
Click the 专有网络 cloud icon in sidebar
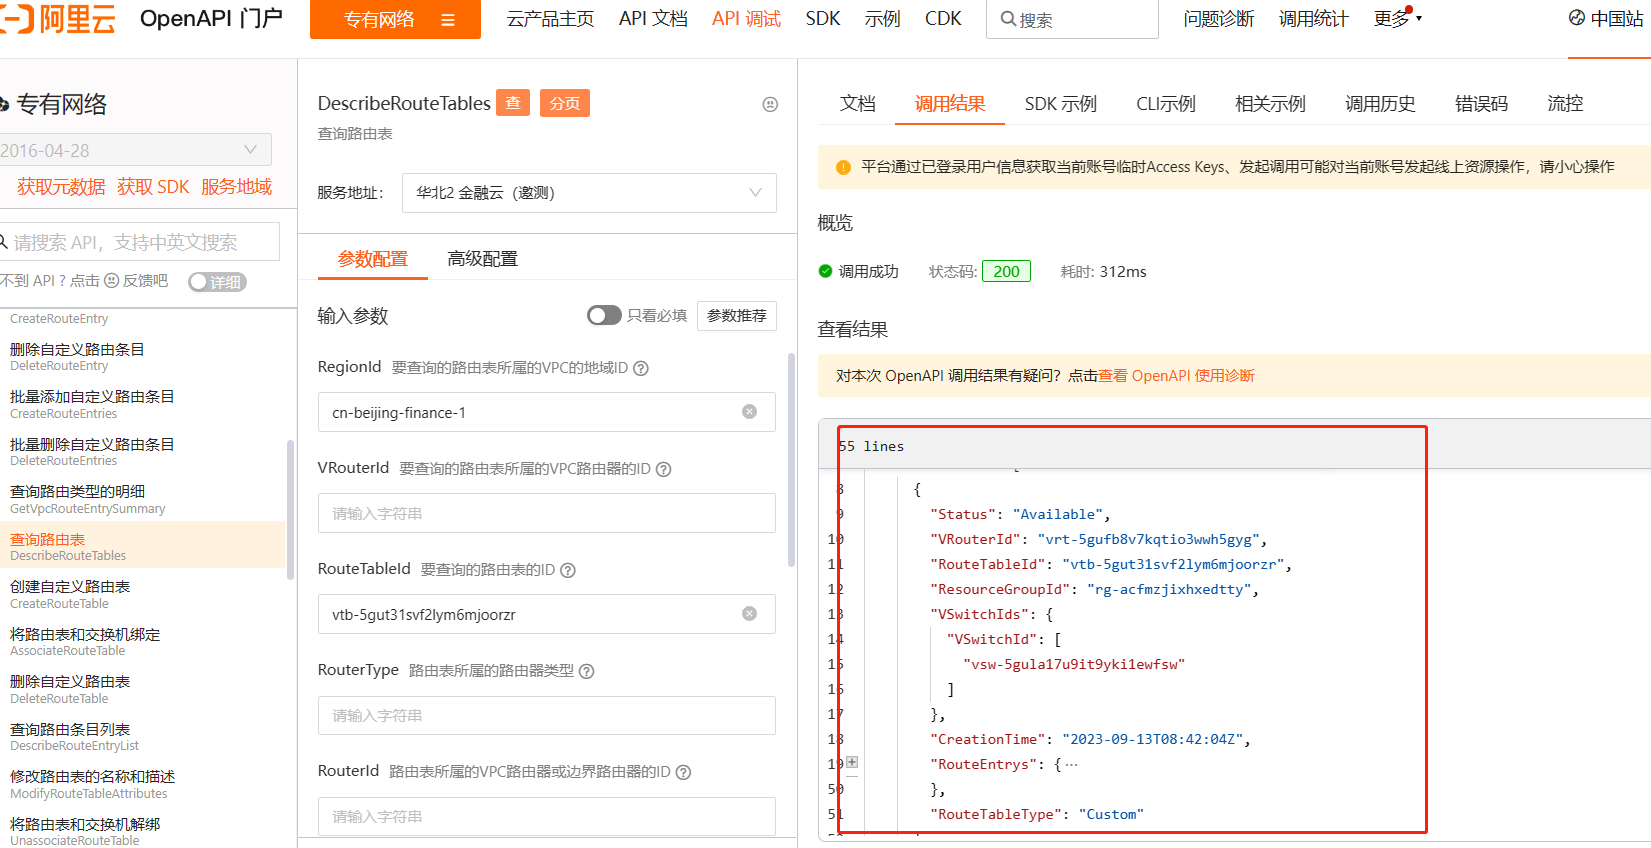point(4,104)
